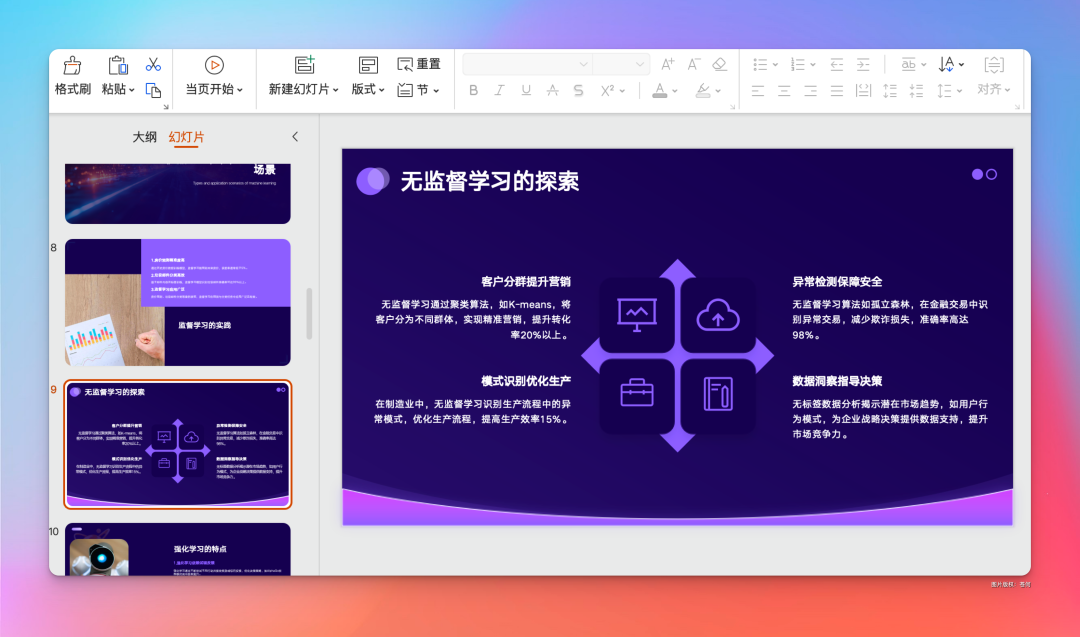
Task: Justify text alignment
Action: point(837,91)
